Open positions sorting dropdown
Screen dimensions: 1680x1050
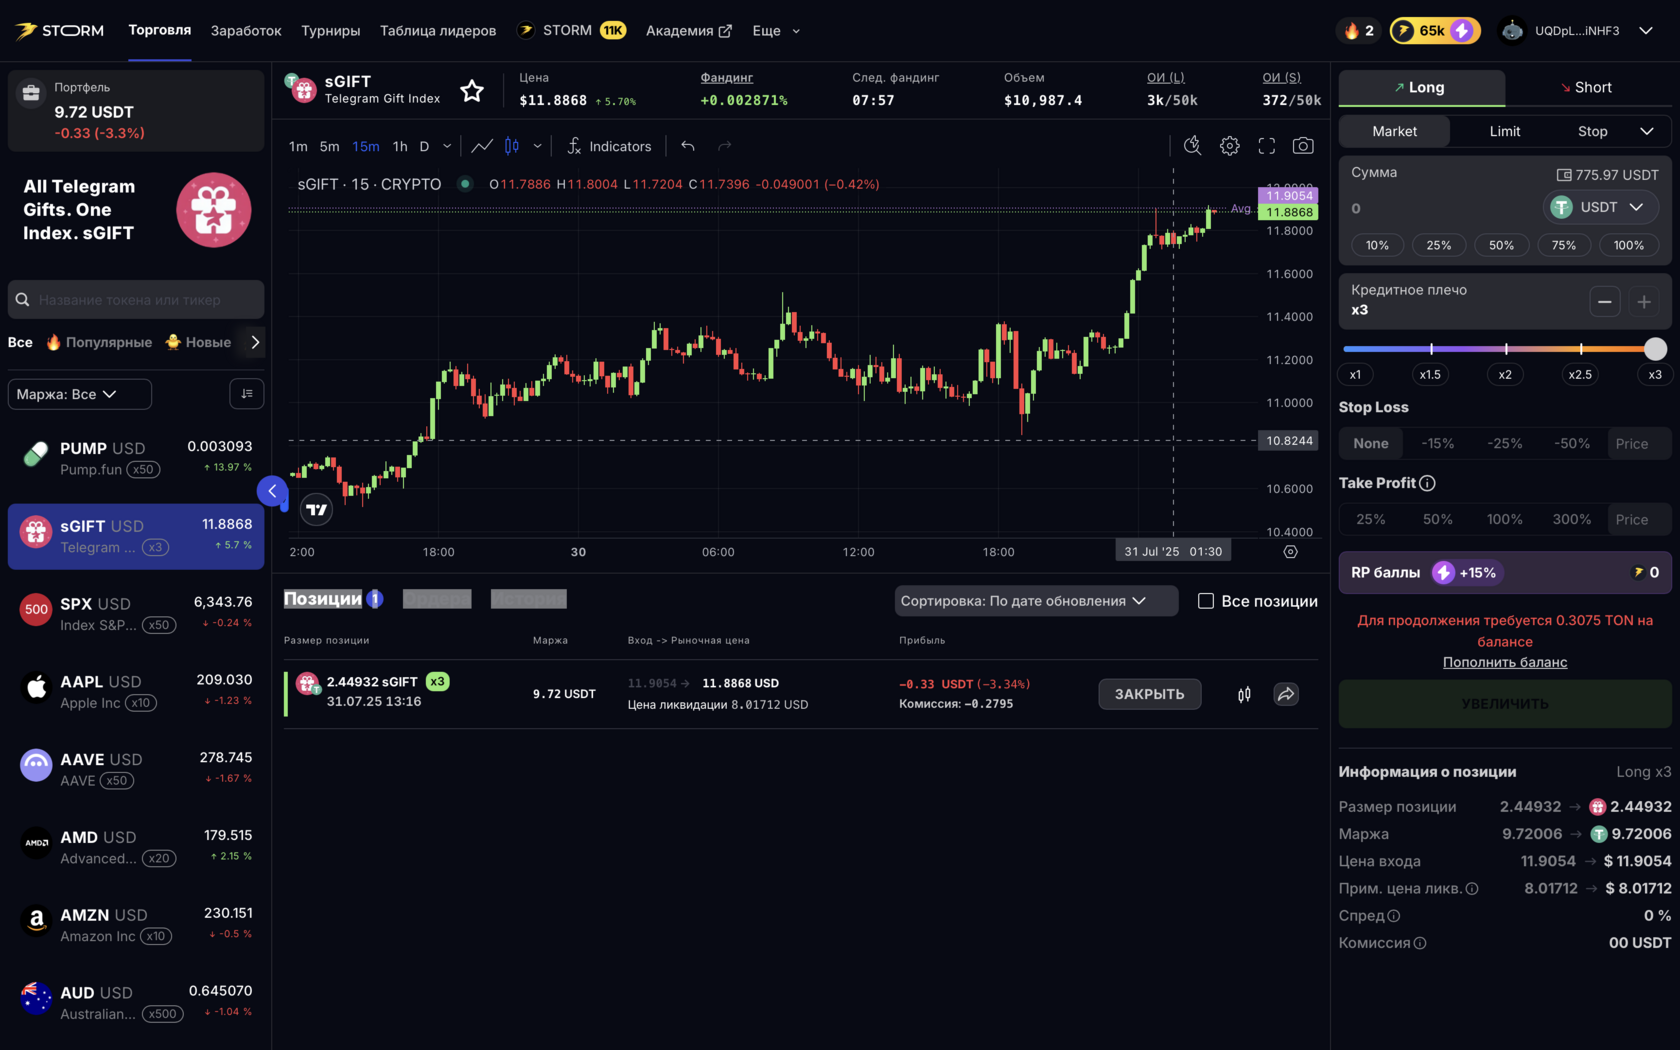[1035, 601]
